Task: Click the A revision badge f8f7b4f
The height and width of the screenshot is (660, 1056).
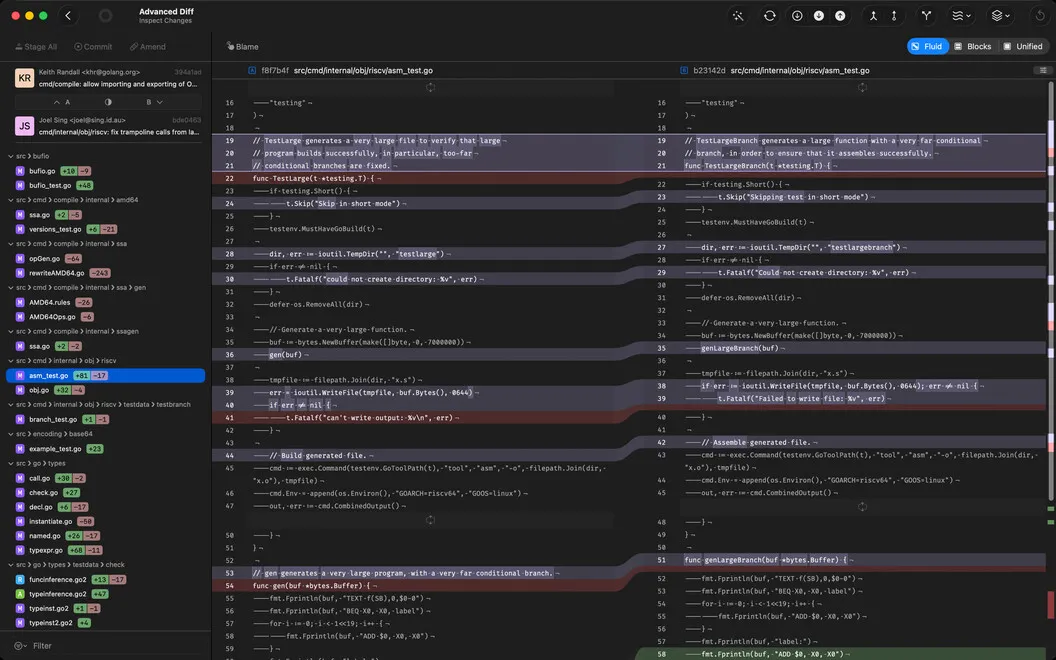Action: [x=252, y=70]
